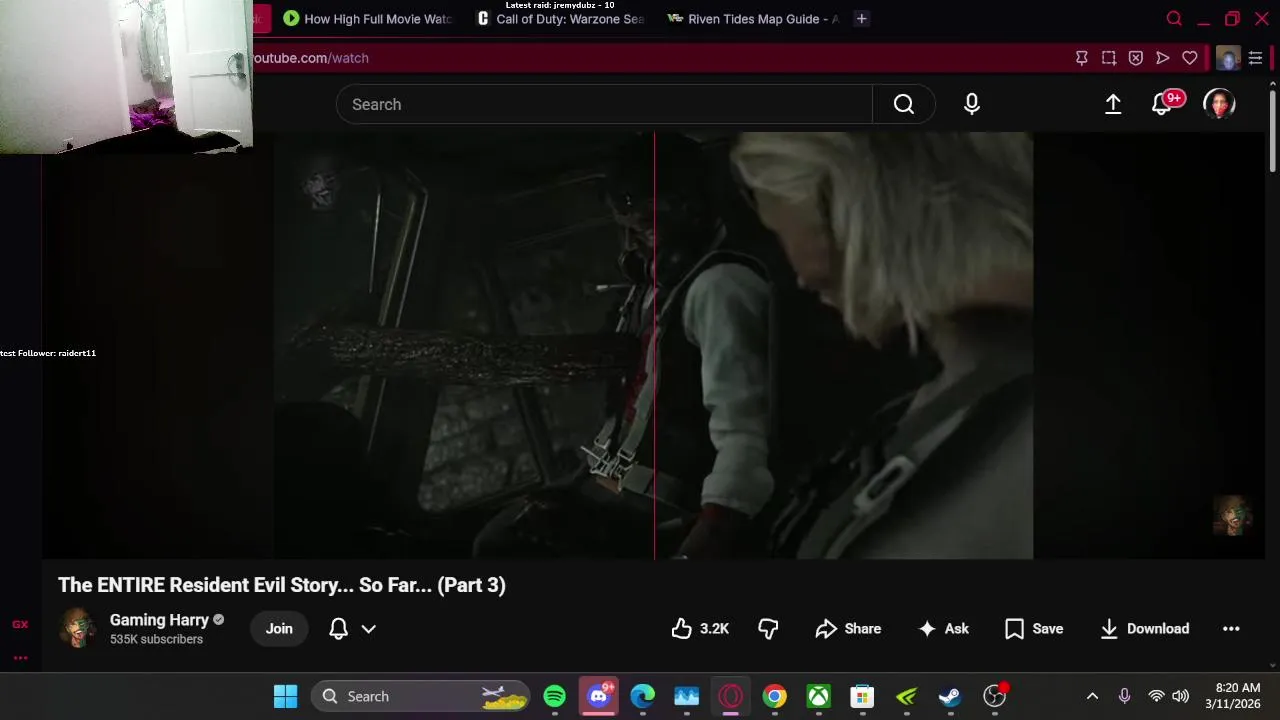Image resolution: width=1280 pixels, height=720 pixels.
Task: Open the sidebar three-dots setup menu
Action: click(20, 657)
